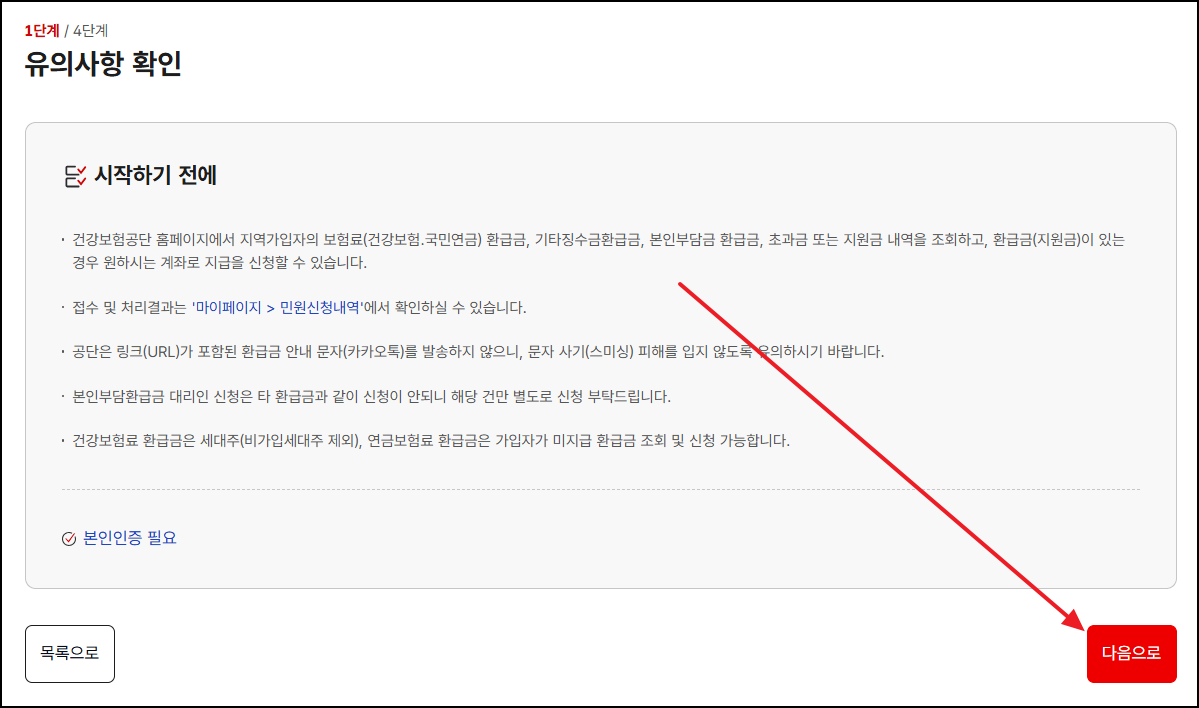Click the check icon beside 본인인증 필요
Viewport: 1199px width, 708px height.
[x=69, y=538]
